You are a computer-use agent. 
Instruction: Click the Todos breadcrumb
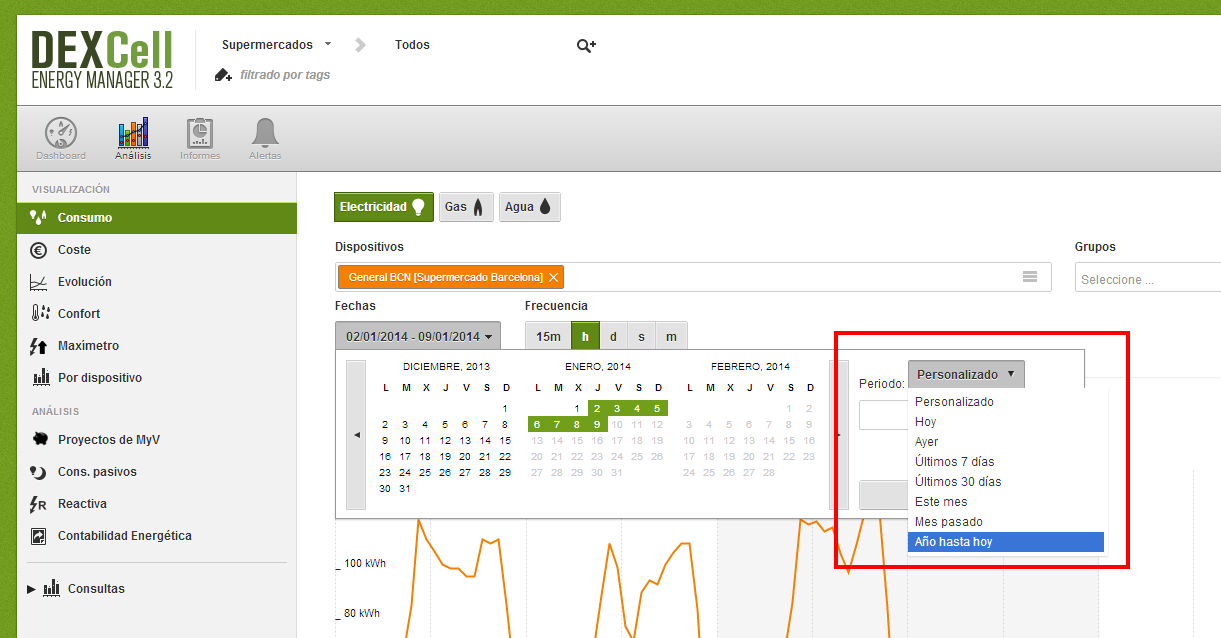[x=412, y=45]
